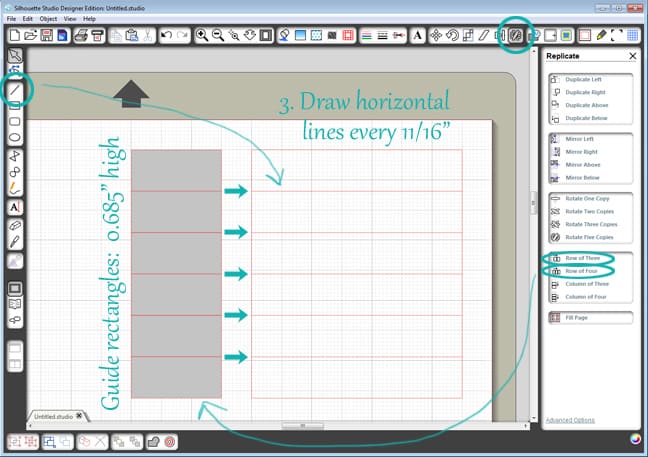The image size is (648, 457).
Task: Click the vertical scrollbar down arrow
Action: (x=533, y=418)
